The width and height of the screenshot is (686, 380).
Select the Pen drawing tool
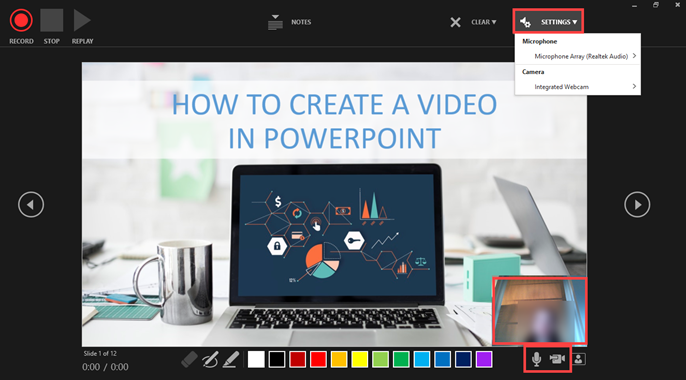210,359
